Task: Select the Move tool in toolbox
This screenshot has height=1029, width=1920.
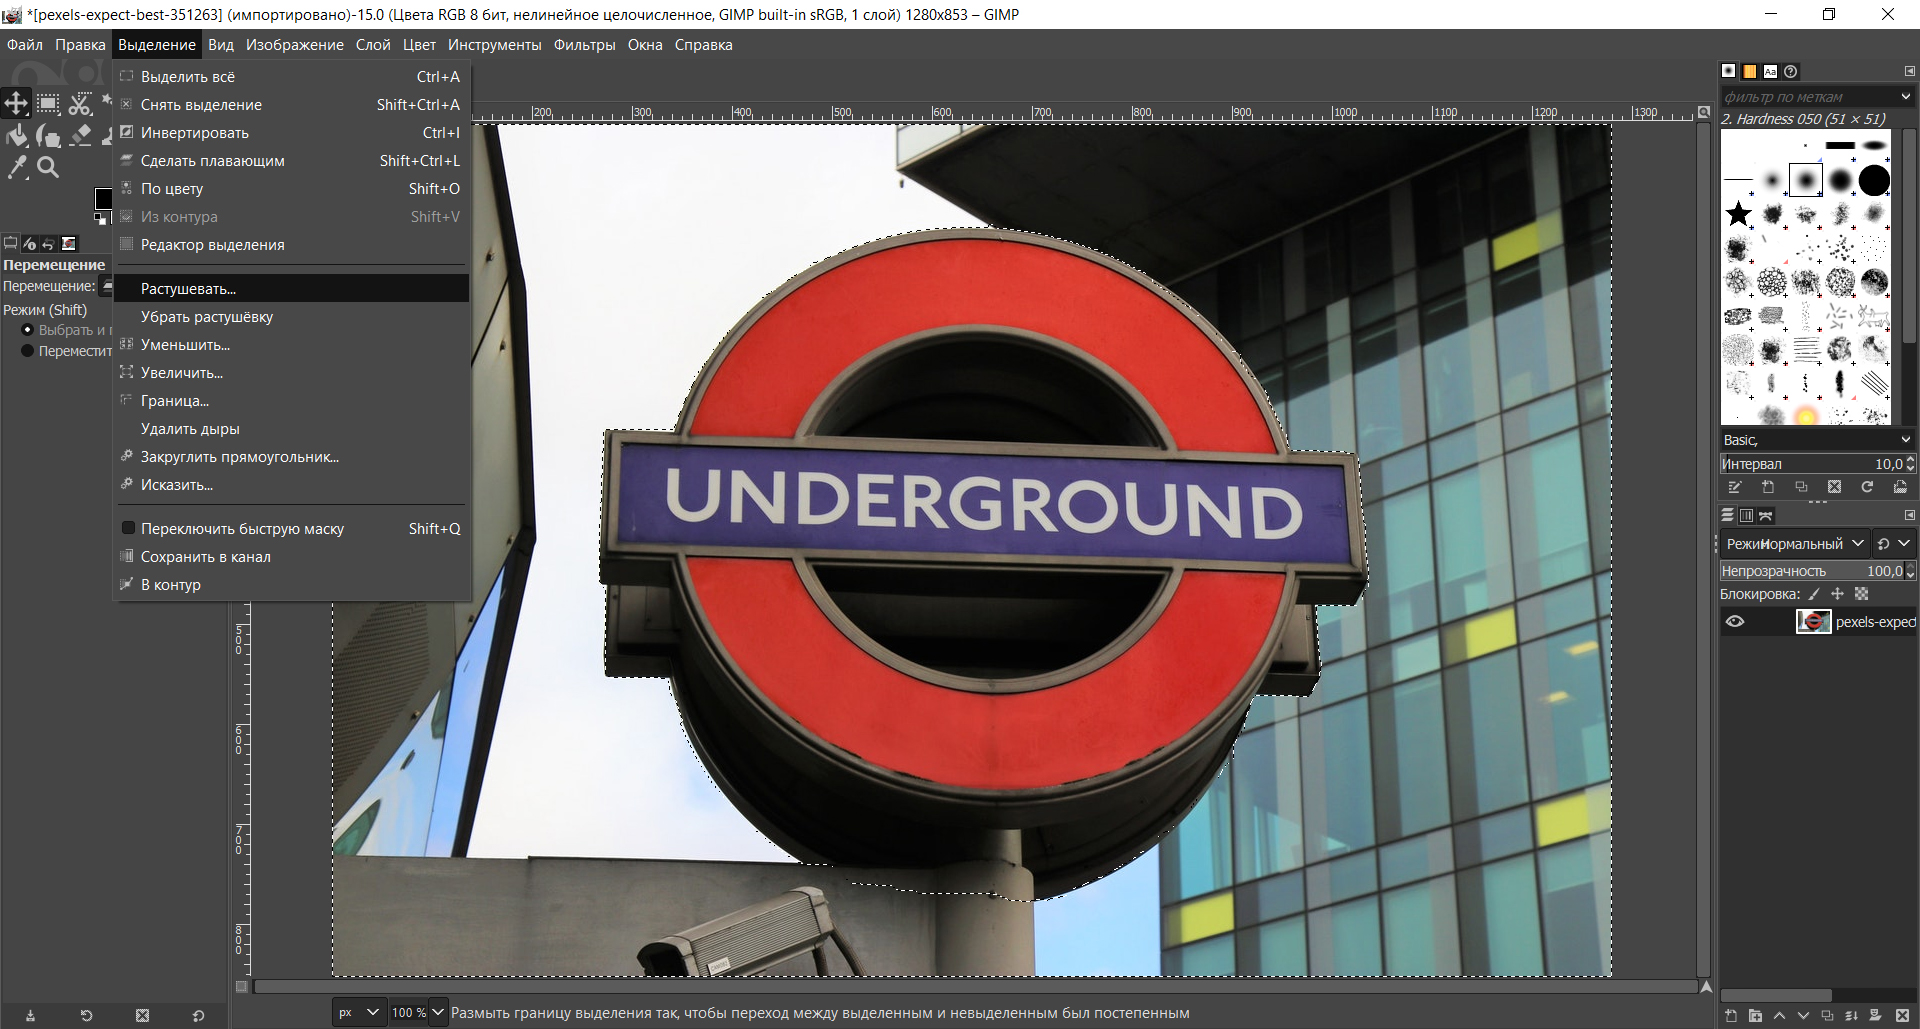Action: tap(16, 103)
